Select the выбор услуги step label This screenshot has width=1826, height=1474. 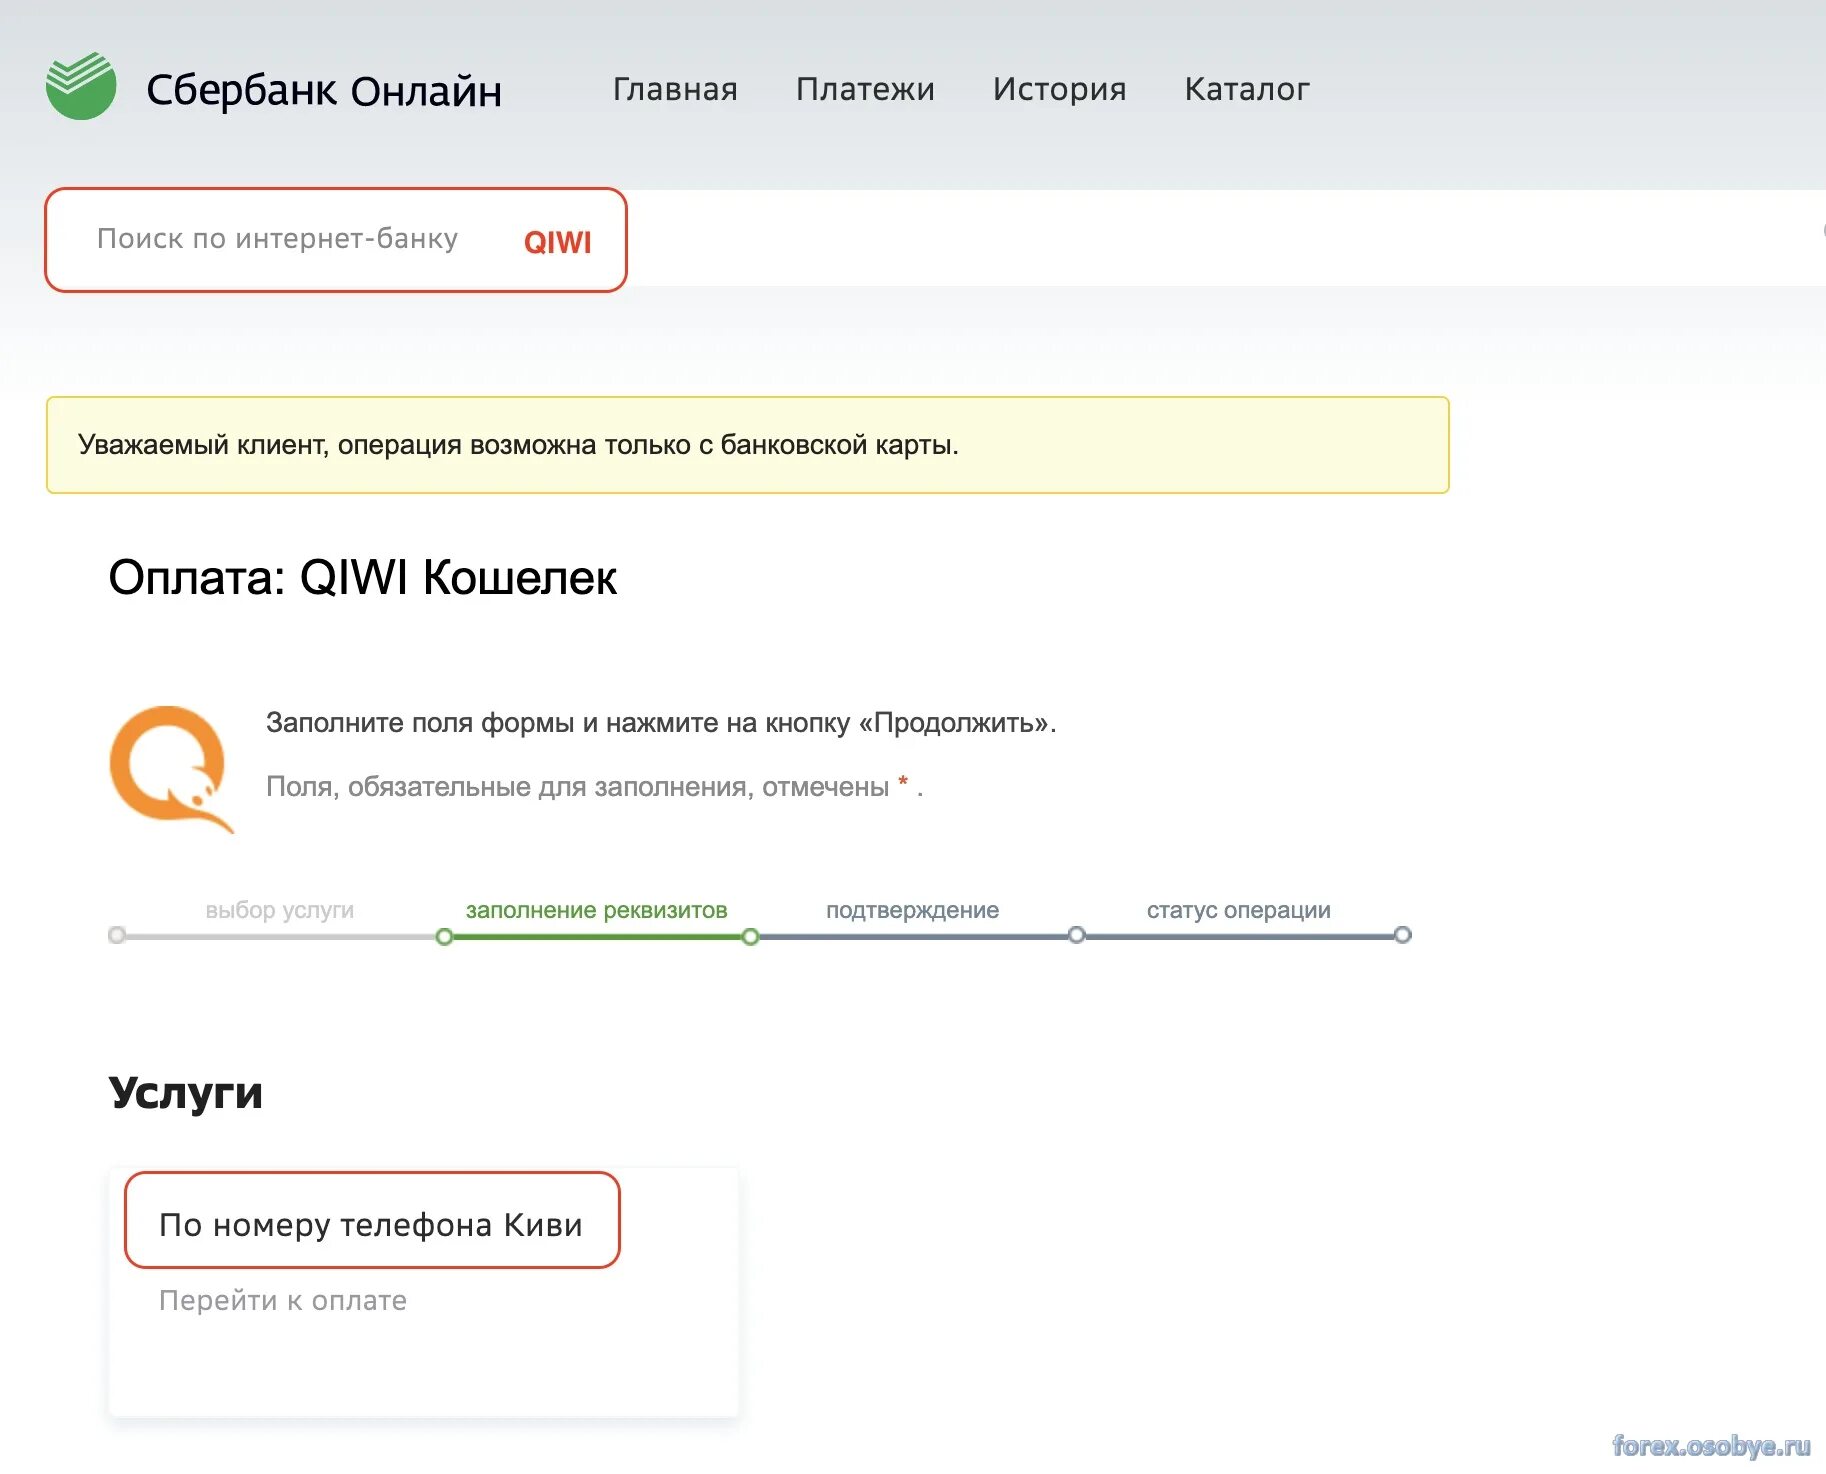pos(280,910)
